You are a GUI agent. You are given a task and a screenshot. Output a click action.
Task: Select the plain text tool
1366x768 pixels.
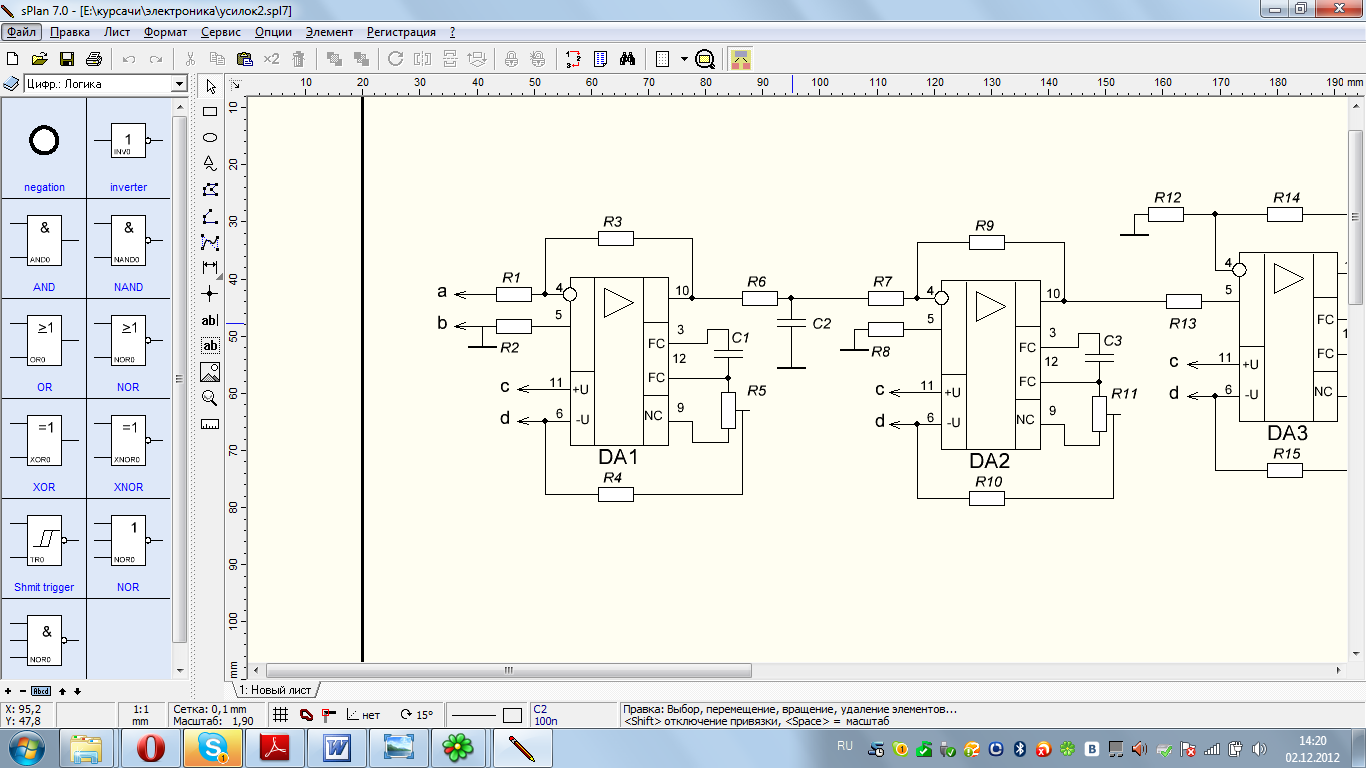coord(210,320)
